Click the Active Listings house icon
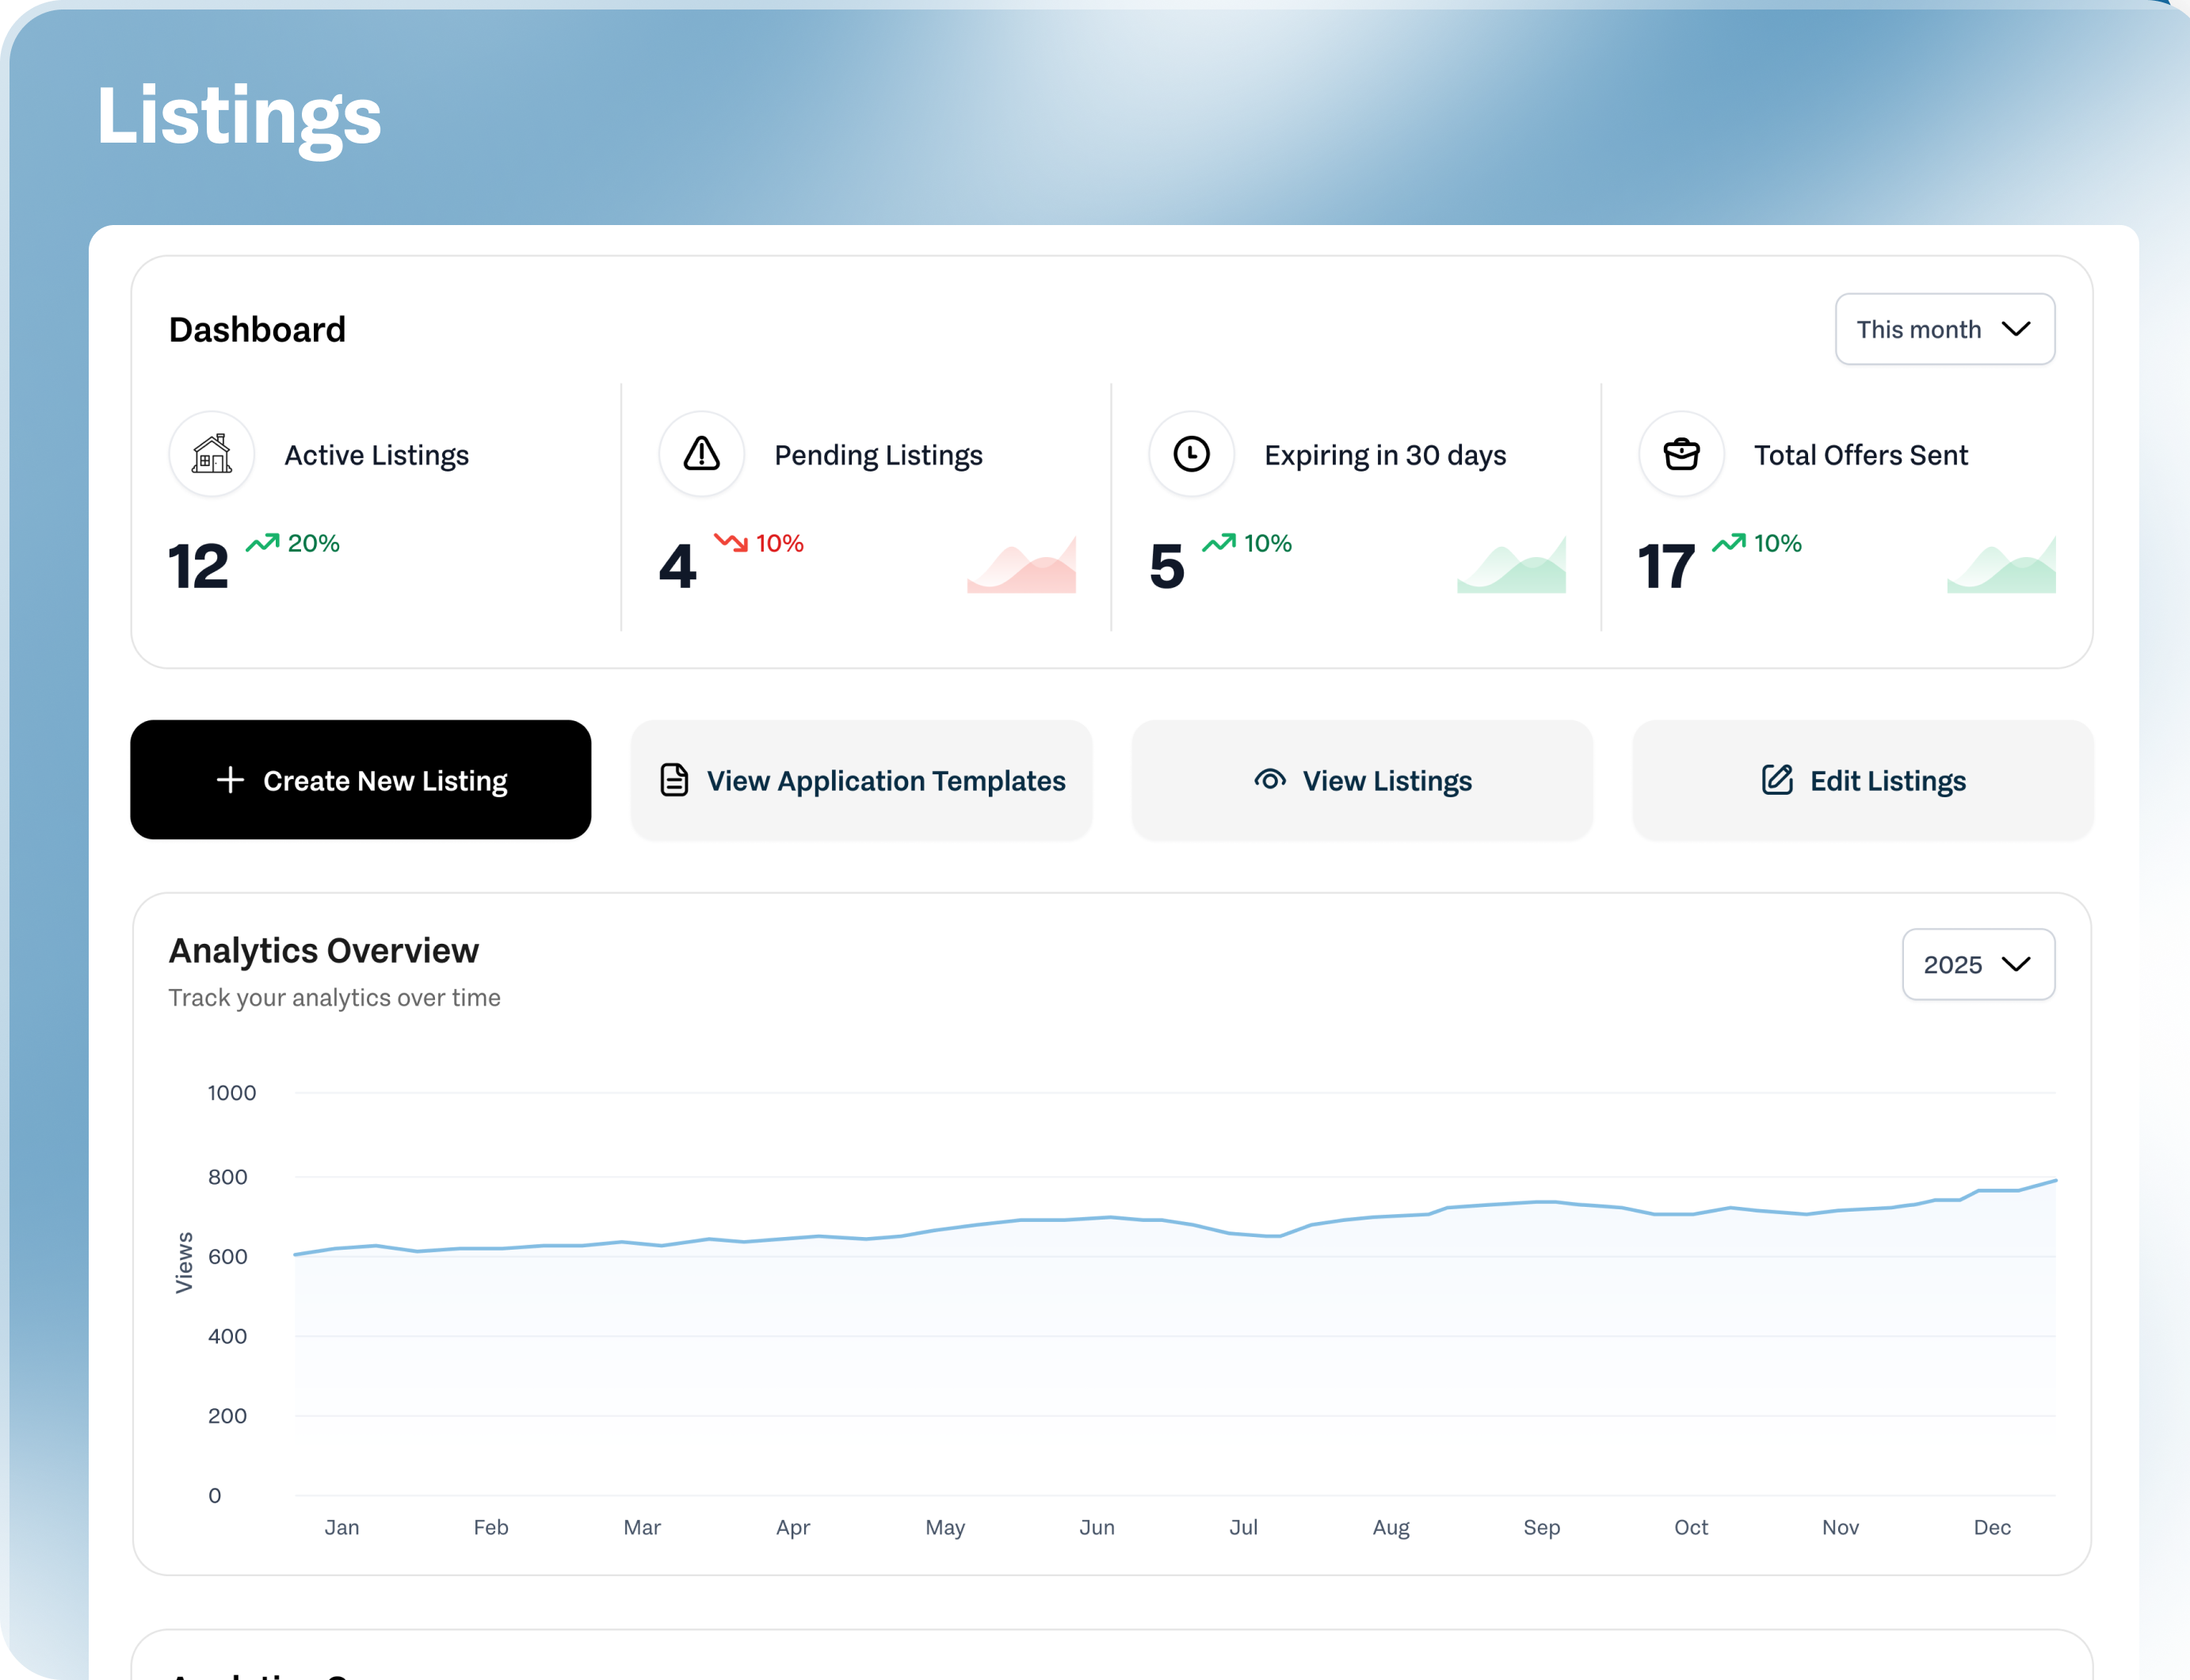2190x1680 pixels. [x=212, y=454]
